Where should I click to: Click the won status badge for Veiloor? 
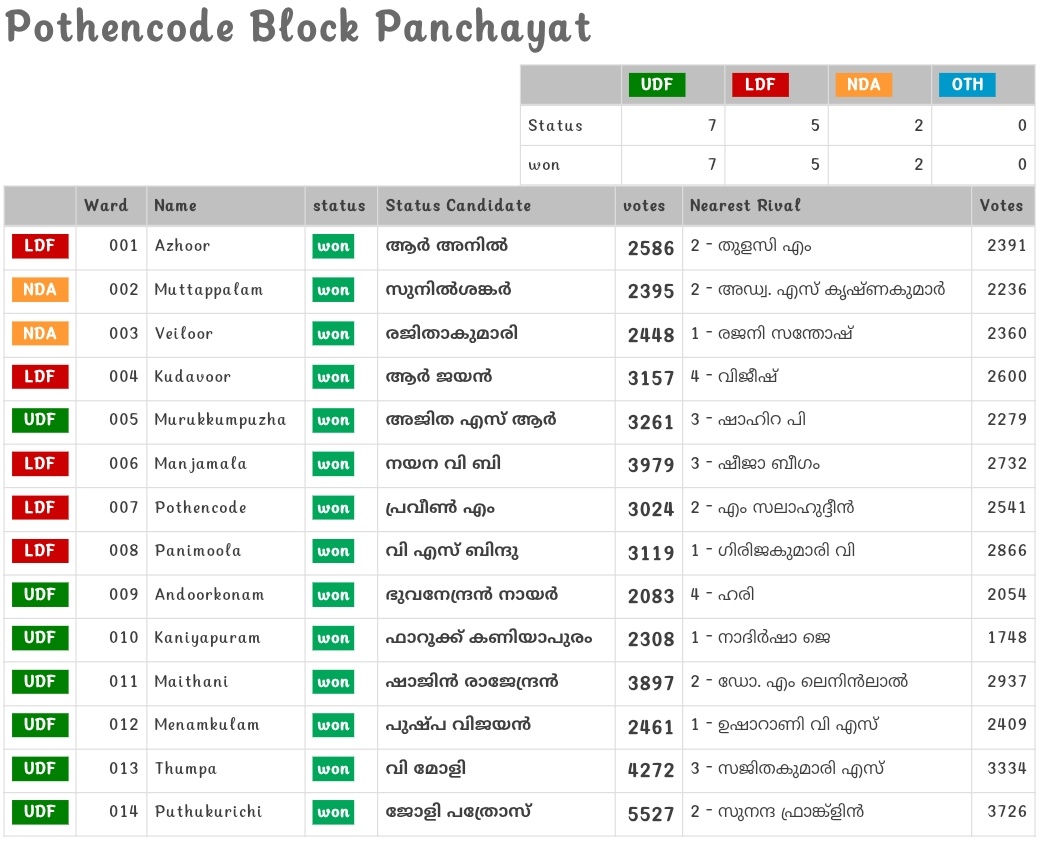333,334
